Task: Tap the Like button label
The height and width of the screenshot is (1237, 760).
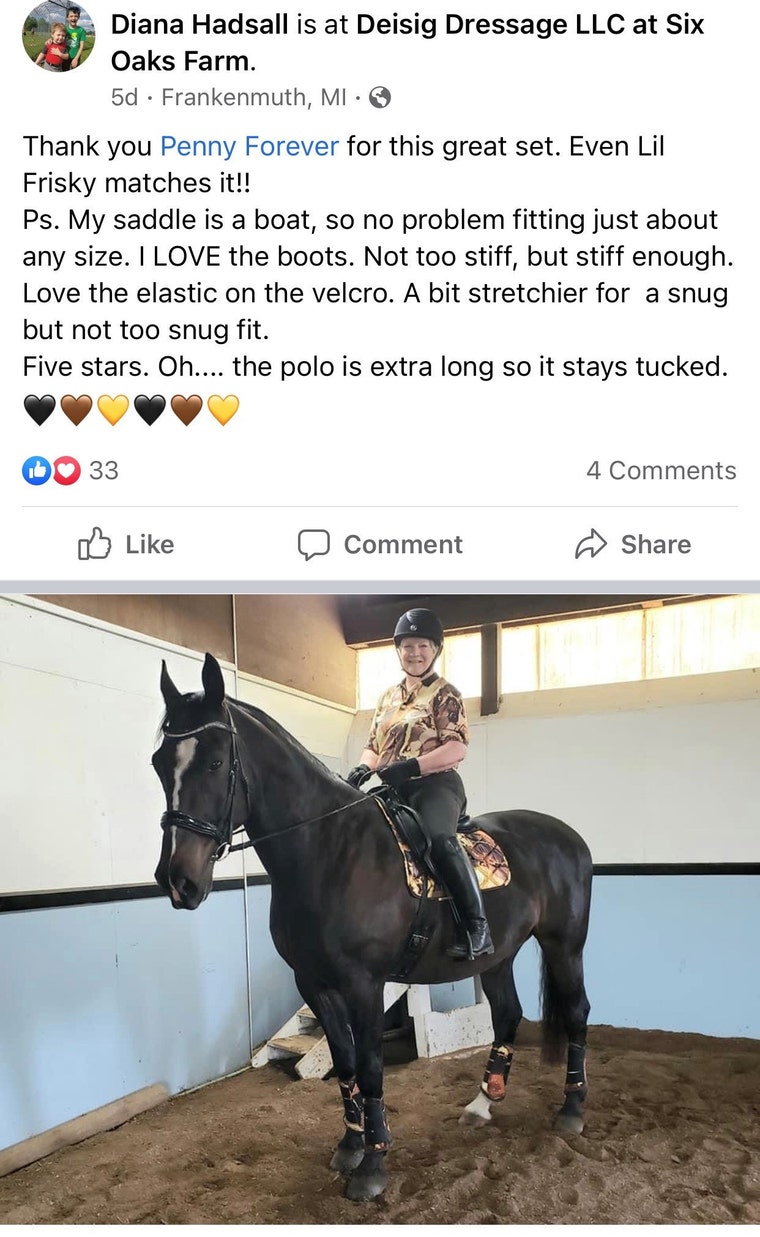Action: coord(149,545)
